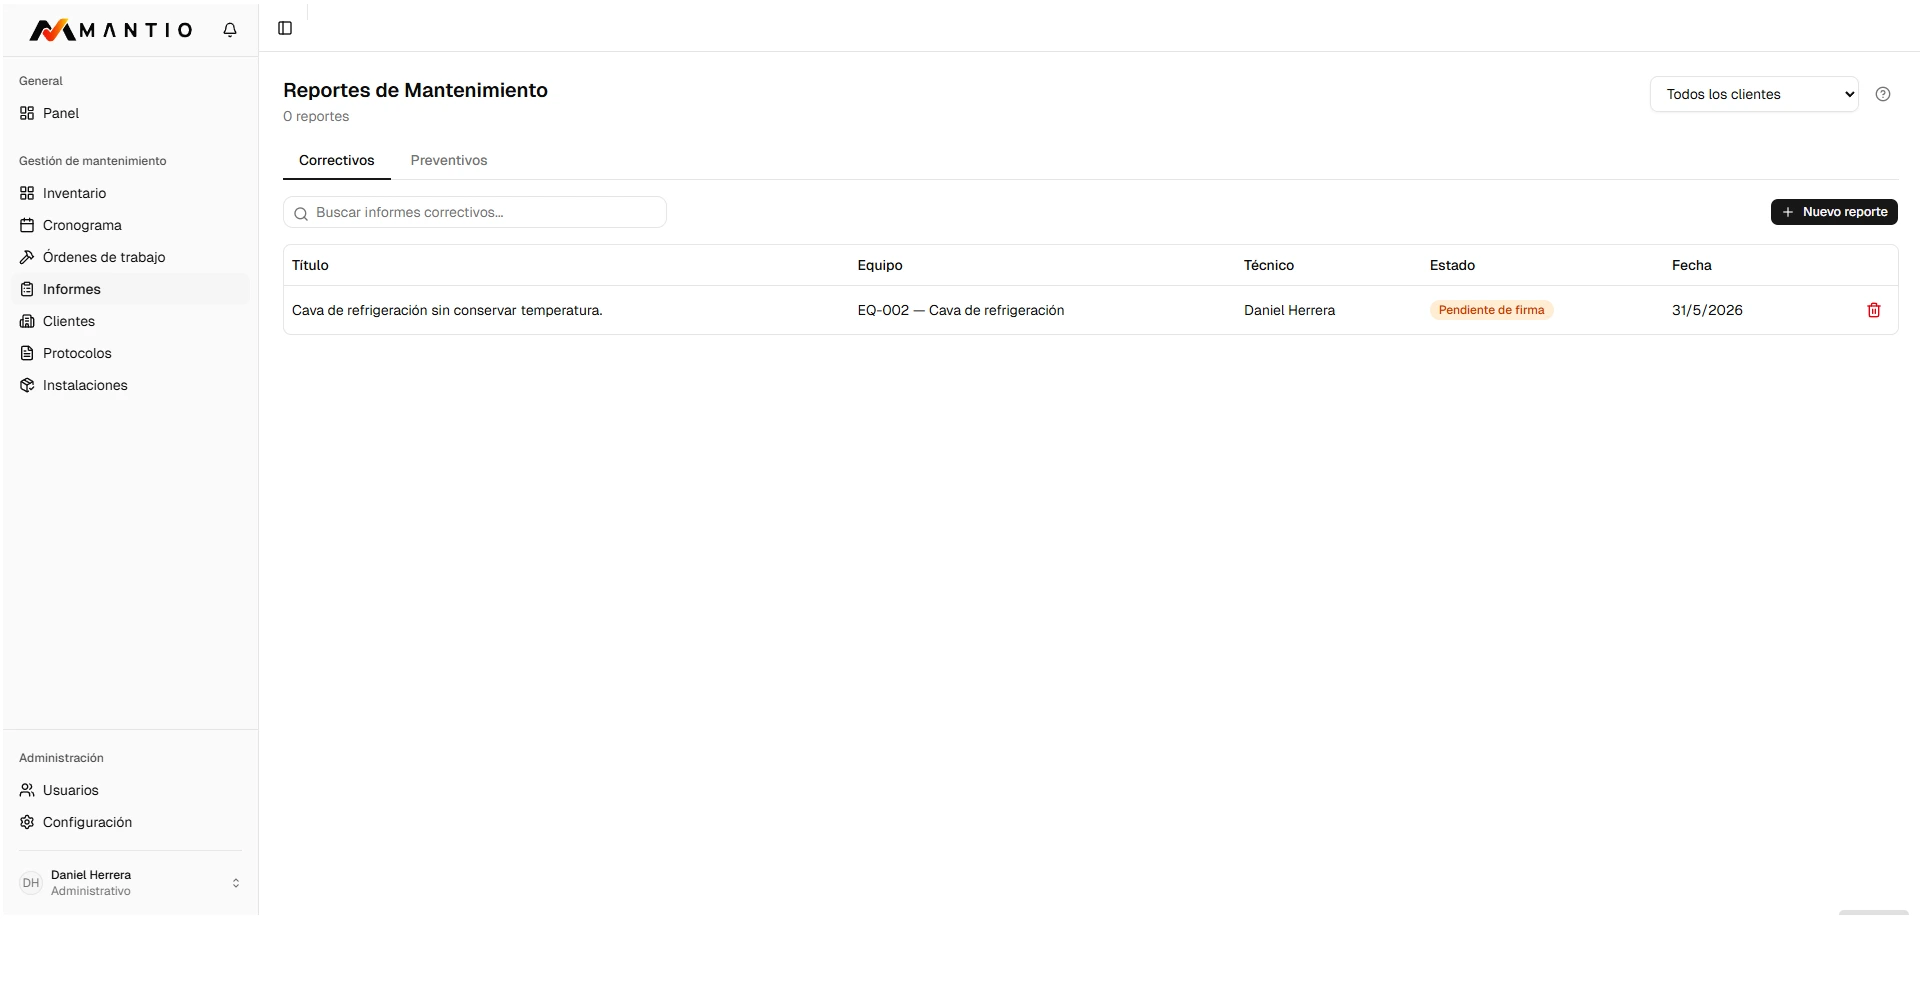Click the Equipo column header
Screen dimensions: 1920x987
click(x=880, y=265)
